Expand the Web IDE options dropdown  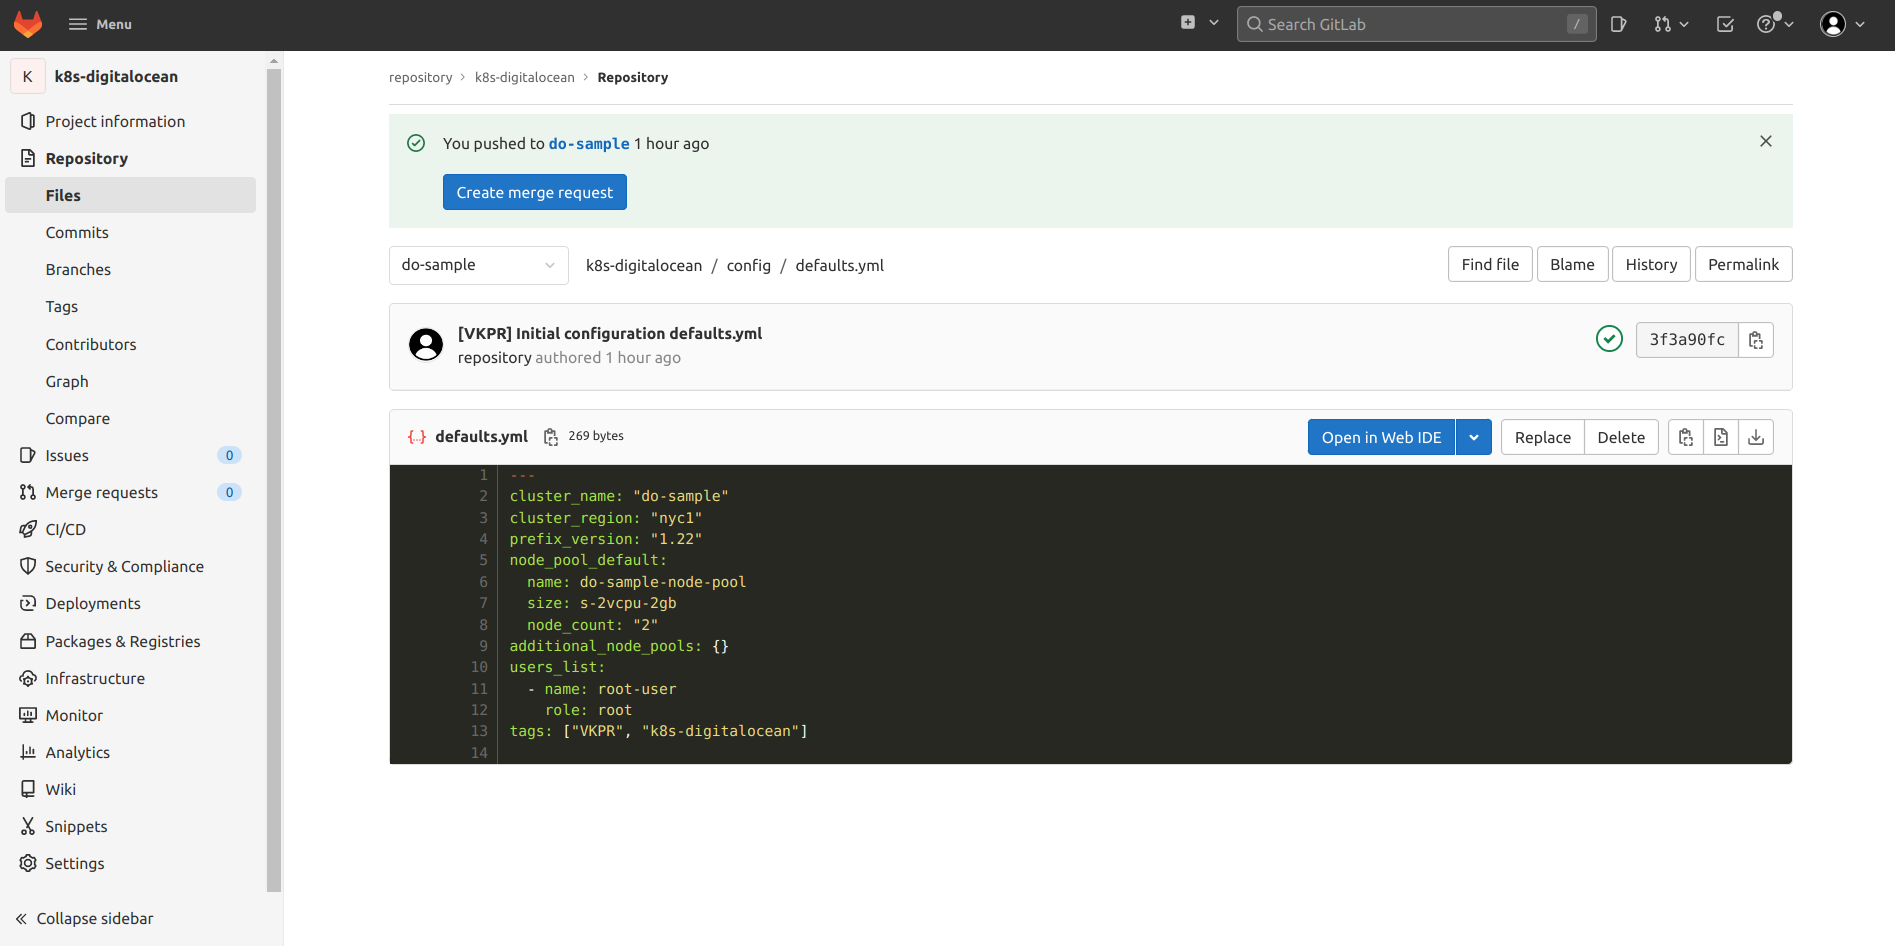(1474, 437)
